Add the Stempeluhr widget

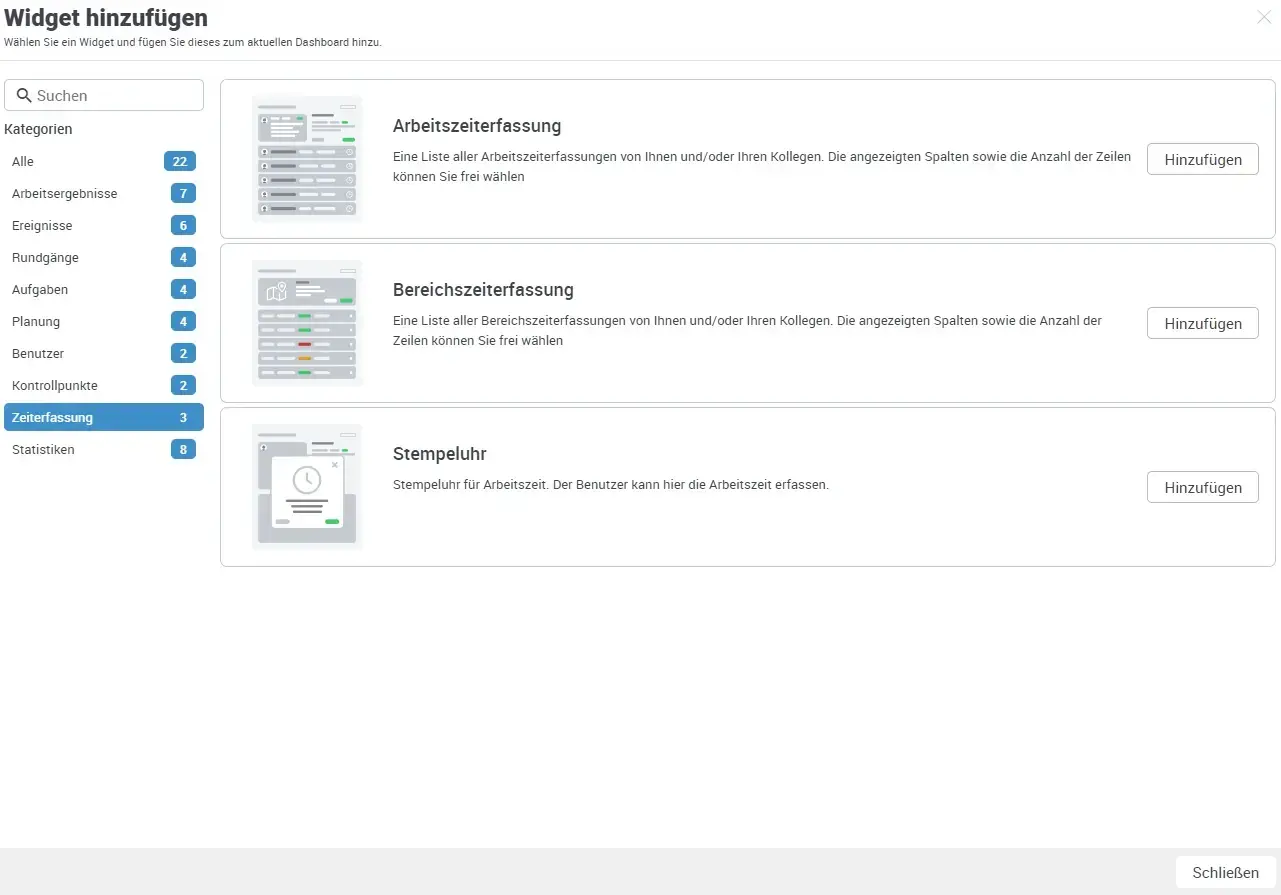click(1202, 487)
